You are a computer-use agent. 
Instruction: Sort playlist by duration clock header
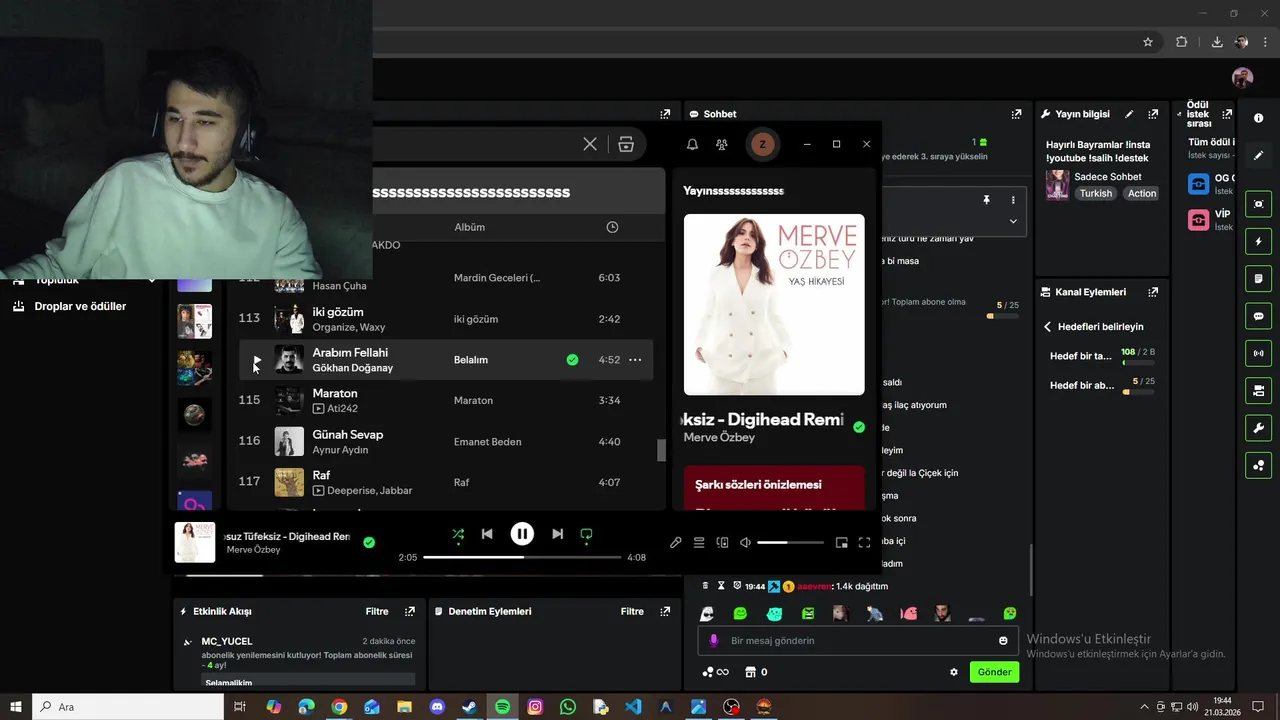[x=612, y=227]
